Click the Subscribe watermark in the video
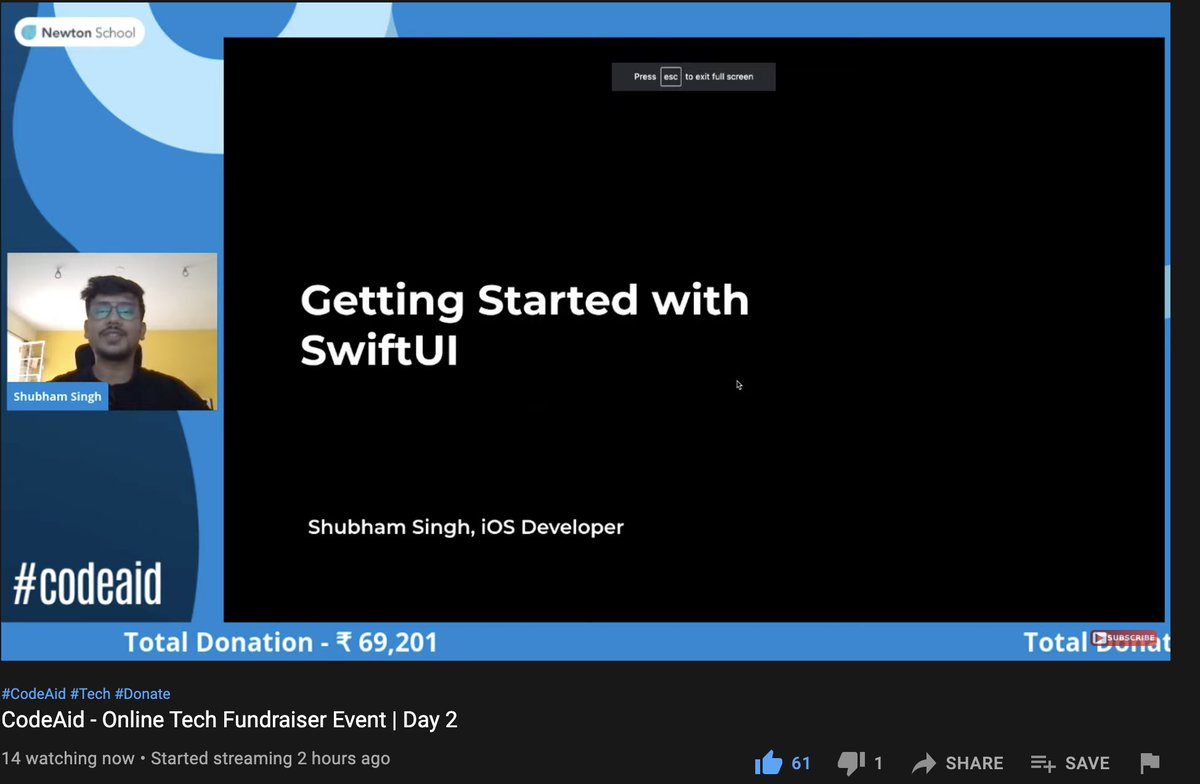The height and width of the screenshot is (784, 1200). pos(1124,638)
